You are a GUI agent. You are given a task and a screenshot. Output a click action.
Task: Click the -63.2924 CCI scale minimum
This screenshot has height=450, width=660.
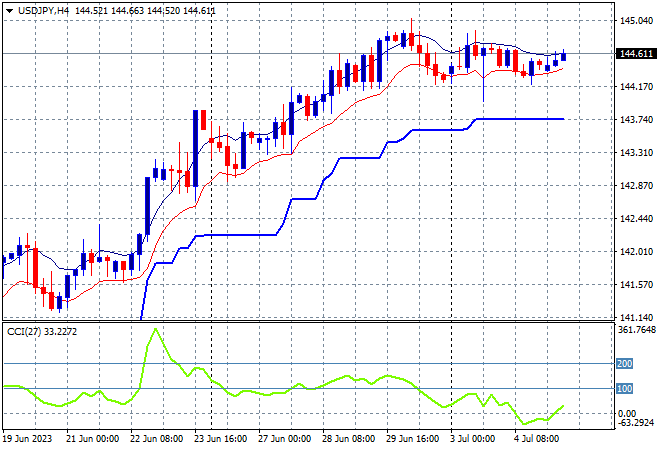(636, 422)
